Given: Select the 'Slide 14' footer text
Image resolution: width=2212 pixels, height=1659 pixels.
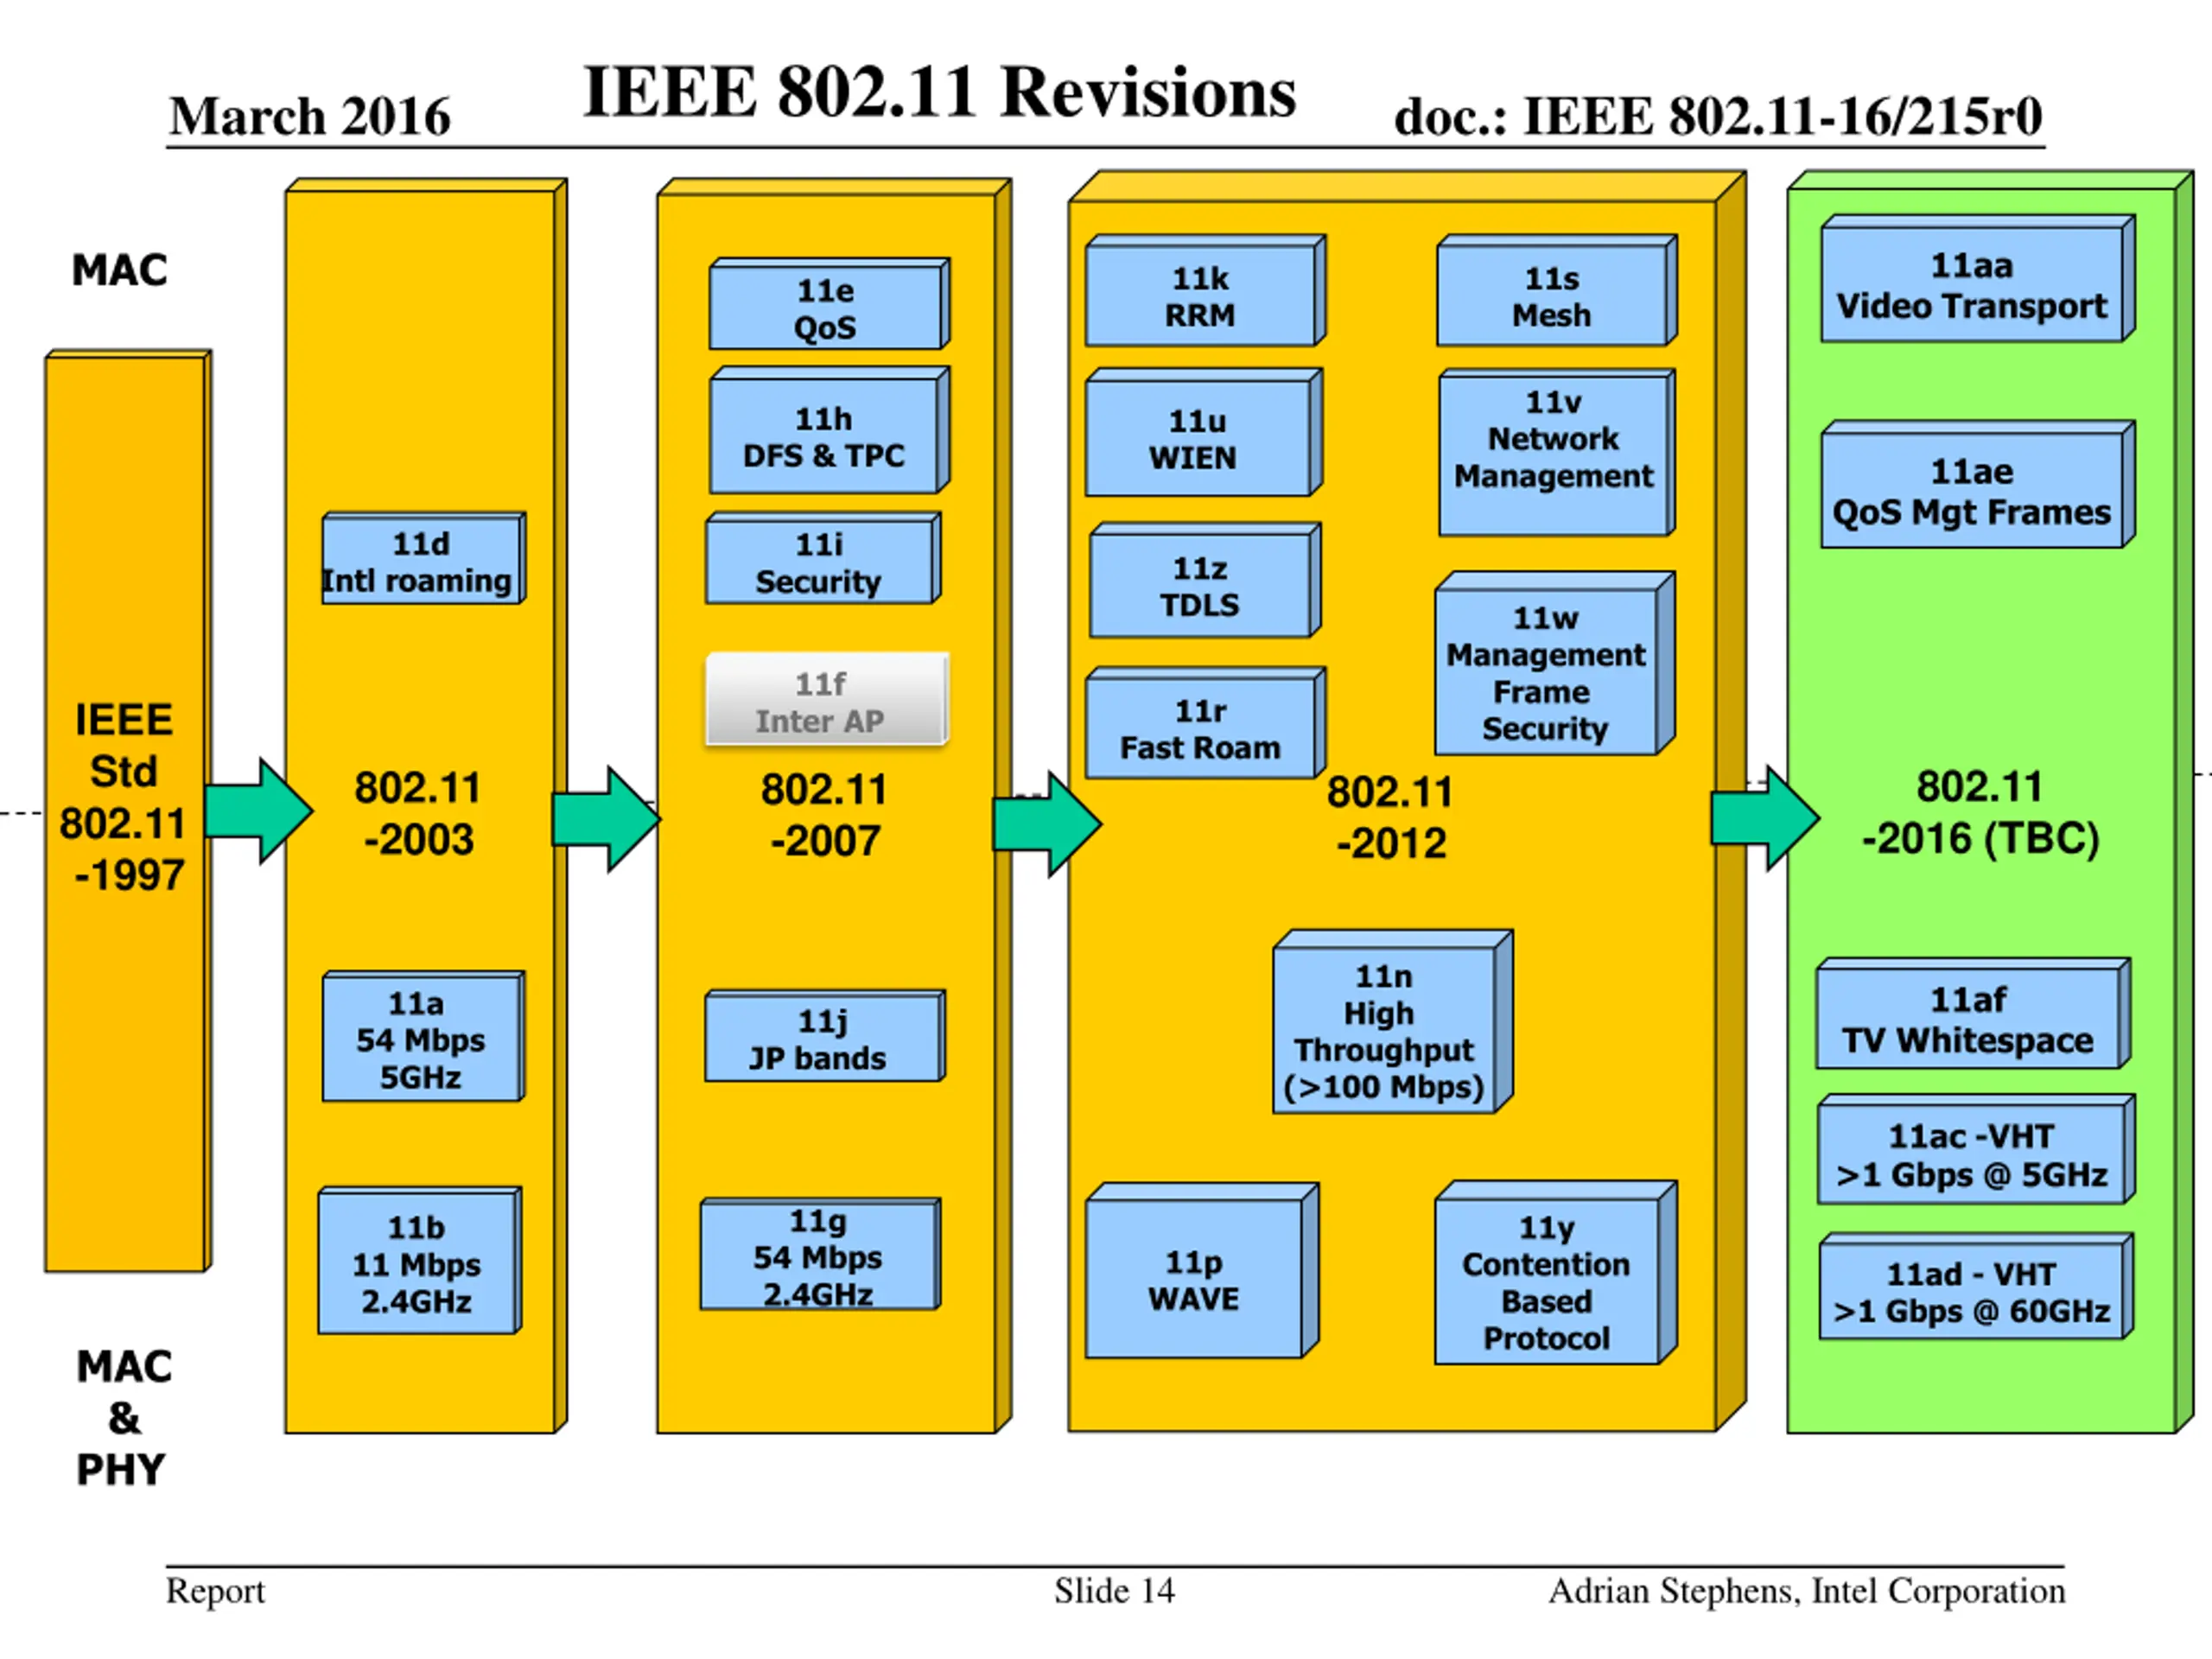Looking at the screenshot, I should tap(1114, 1591).
